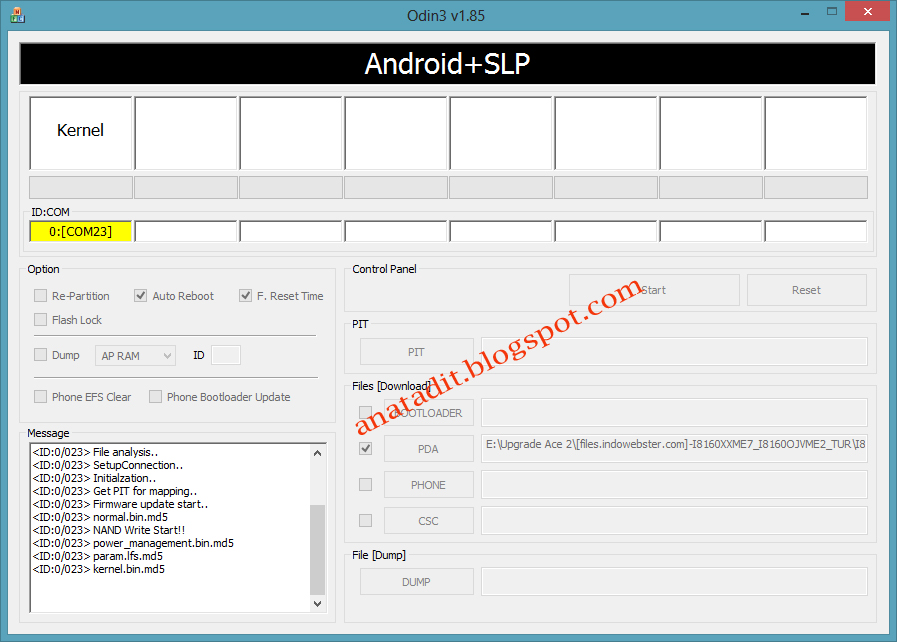The width and height of the screenshot is (897, 642).
Task: Click the 'SetupConnection..' log line
Action: click(108, 465)
